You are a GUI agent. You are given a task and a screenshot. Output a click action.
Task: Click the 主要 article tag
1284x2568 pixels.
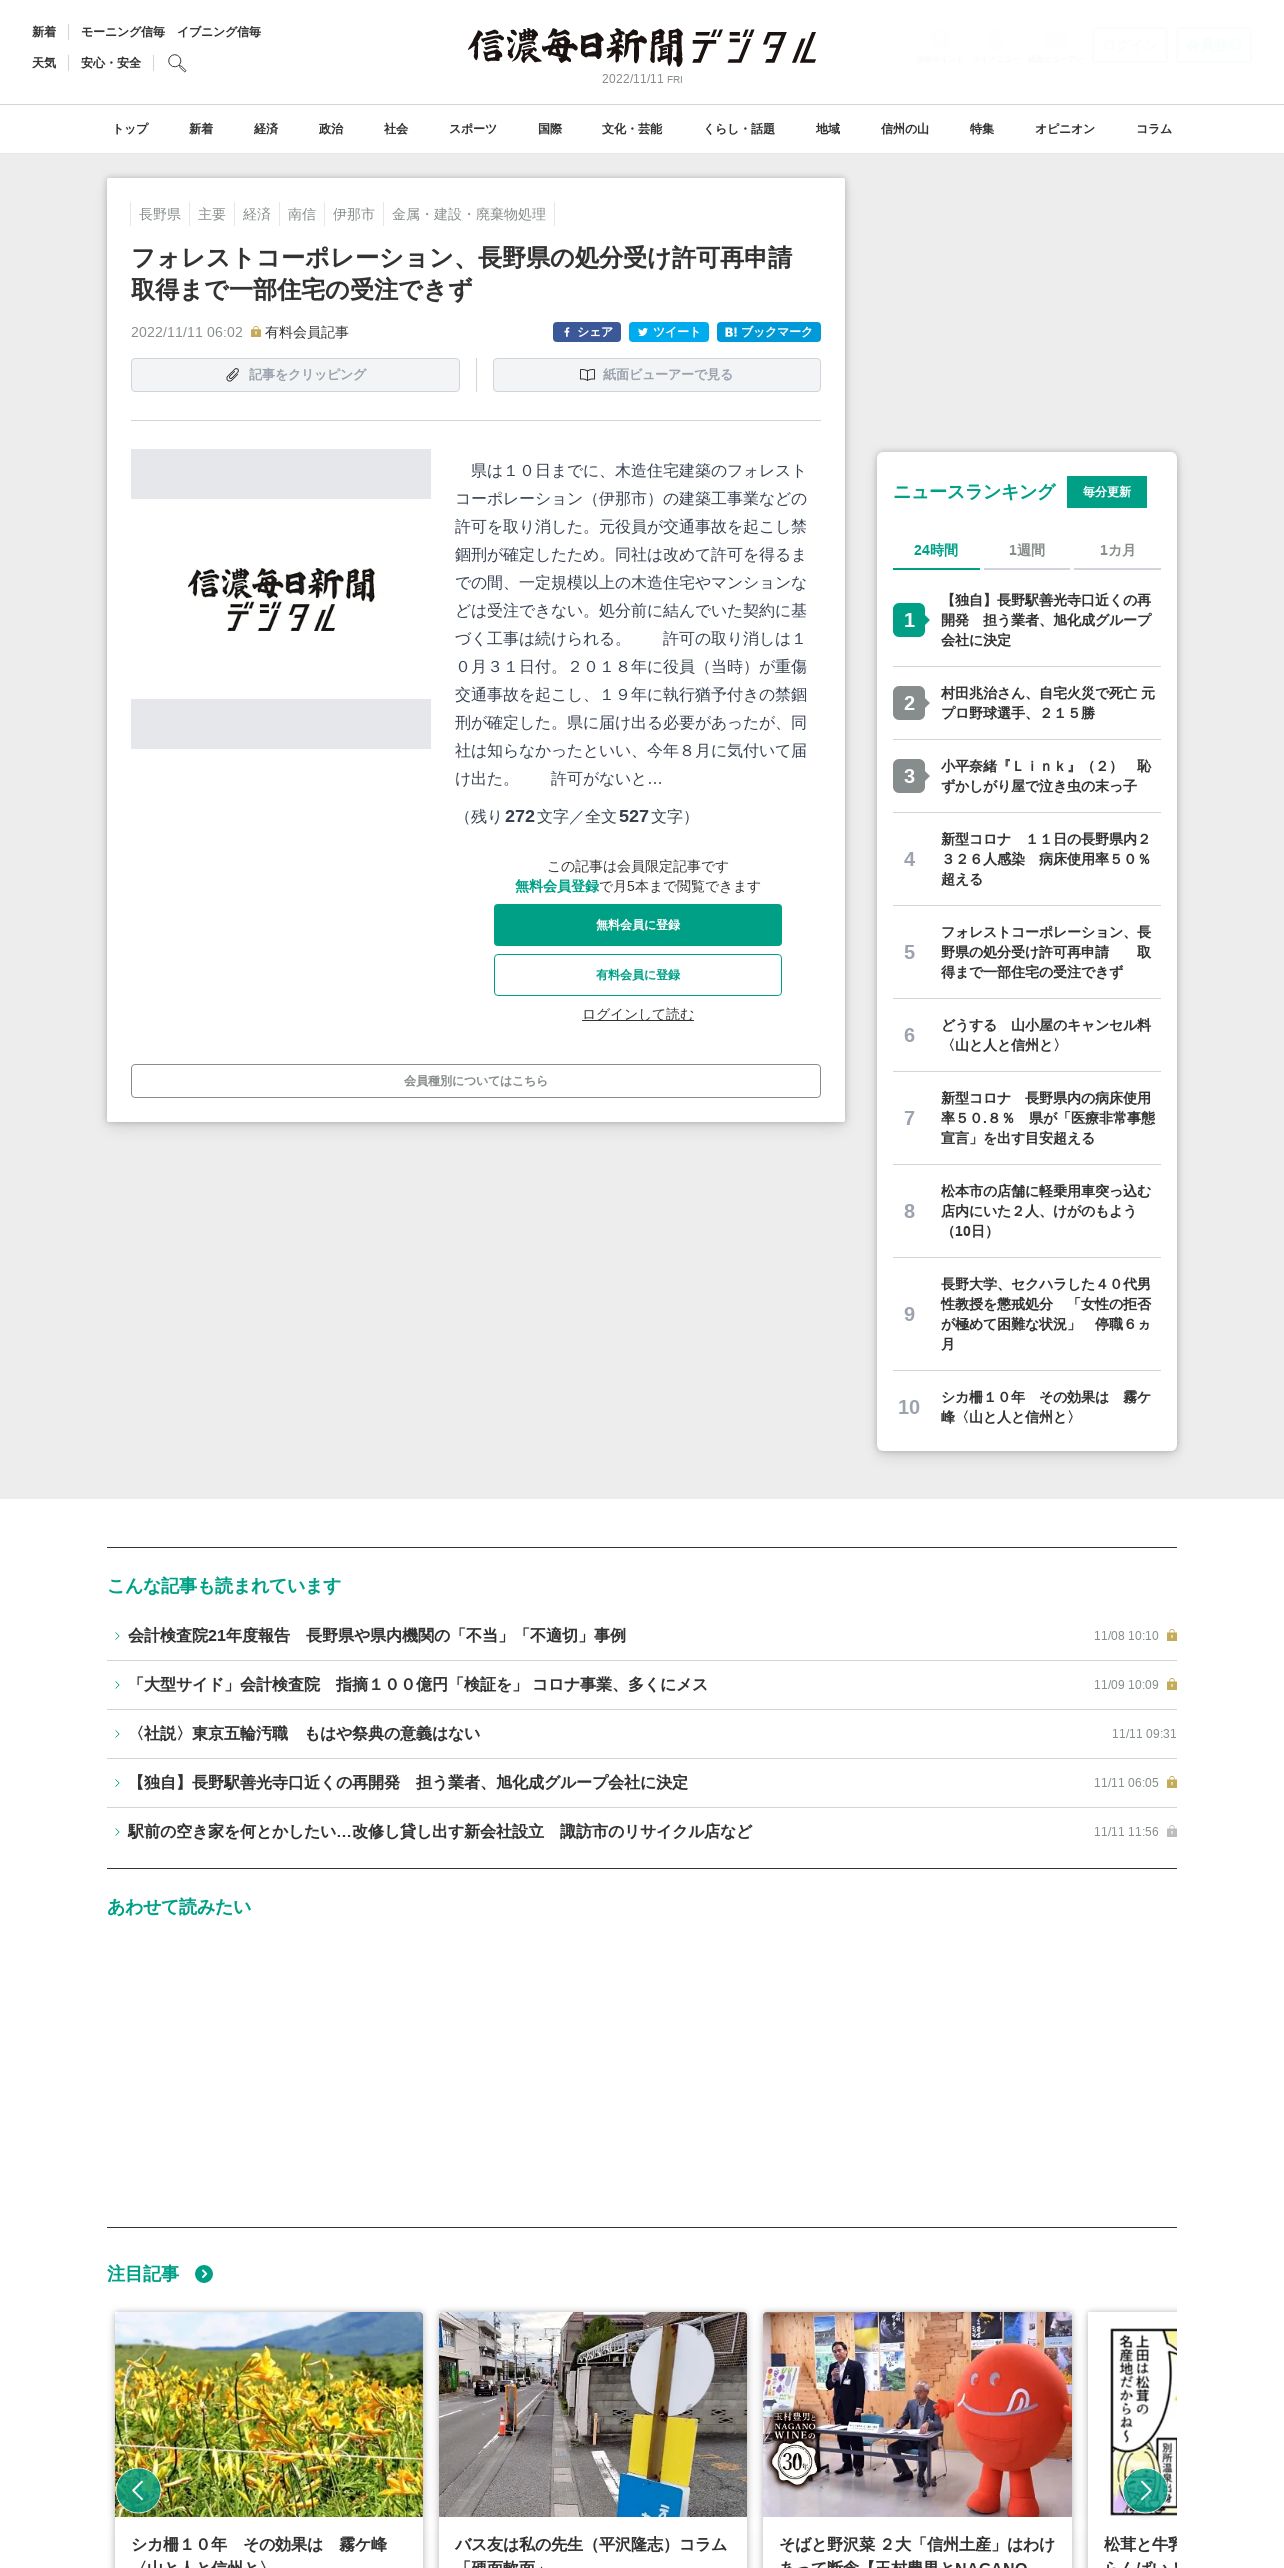(212, 214)
